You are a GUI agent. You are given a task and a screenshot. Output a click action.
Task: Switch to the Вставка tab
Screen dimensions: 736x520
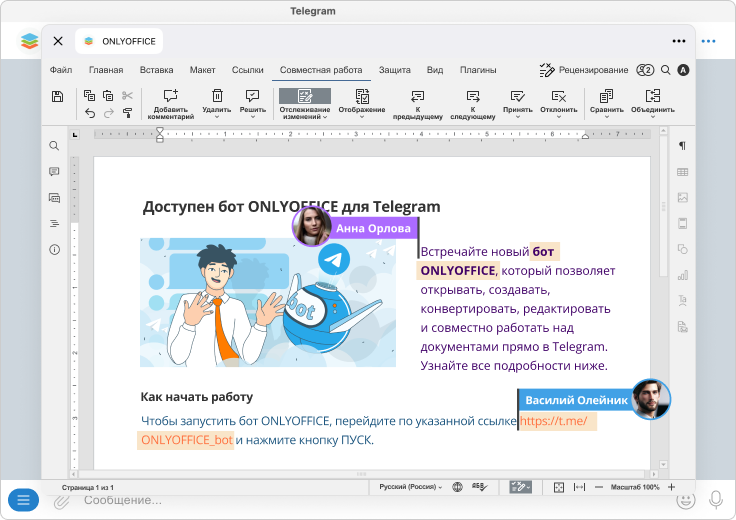[156, 70]
